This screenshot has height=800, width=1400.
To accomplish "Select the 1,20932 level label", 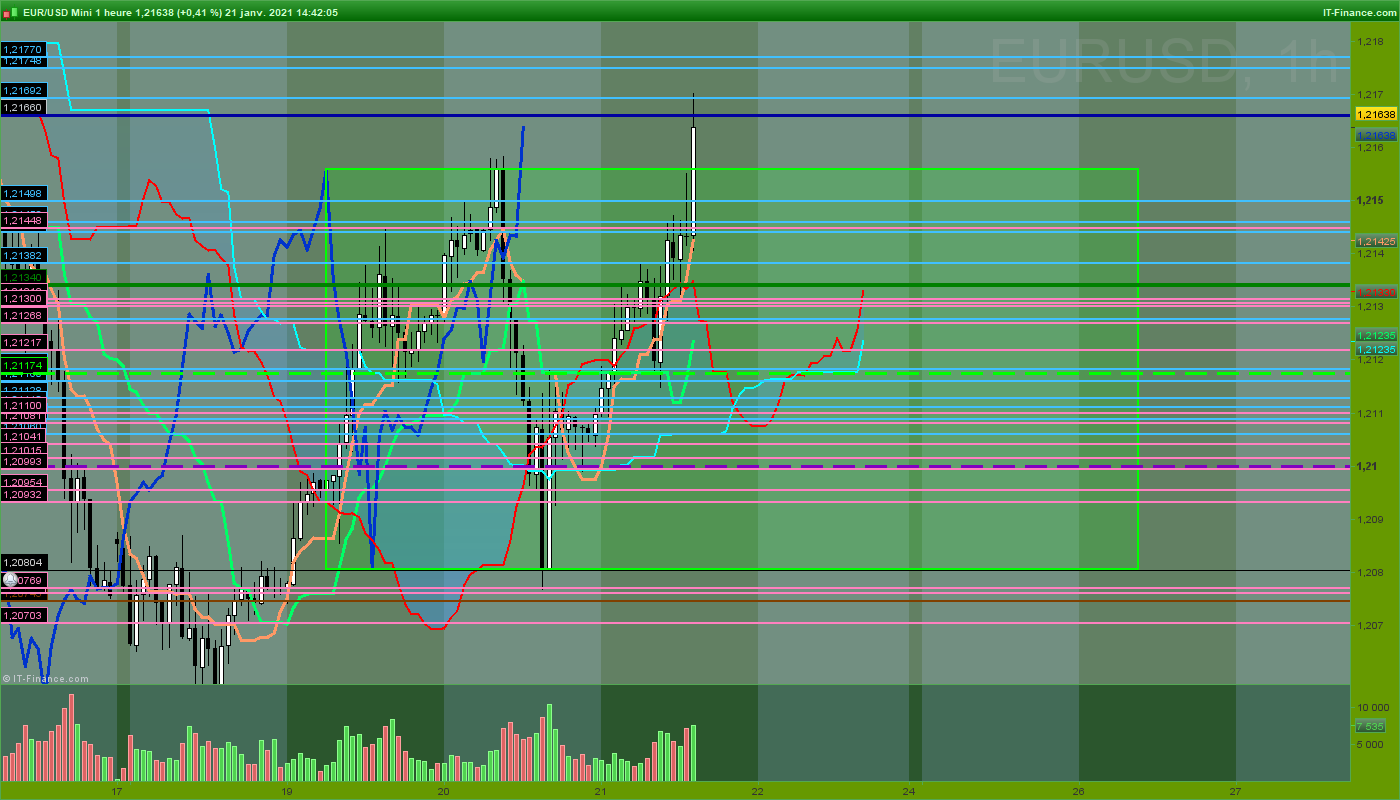I will 23,494.
